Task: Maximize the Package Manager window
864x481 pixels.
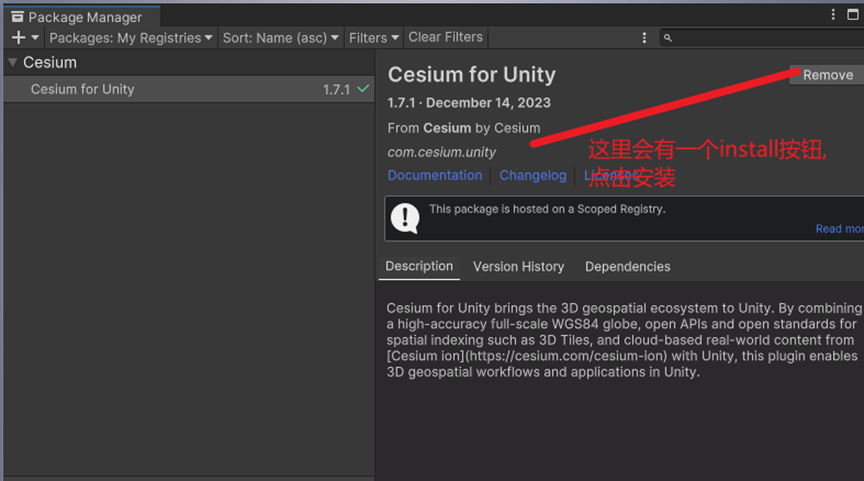Action: [x=852, y=14]
